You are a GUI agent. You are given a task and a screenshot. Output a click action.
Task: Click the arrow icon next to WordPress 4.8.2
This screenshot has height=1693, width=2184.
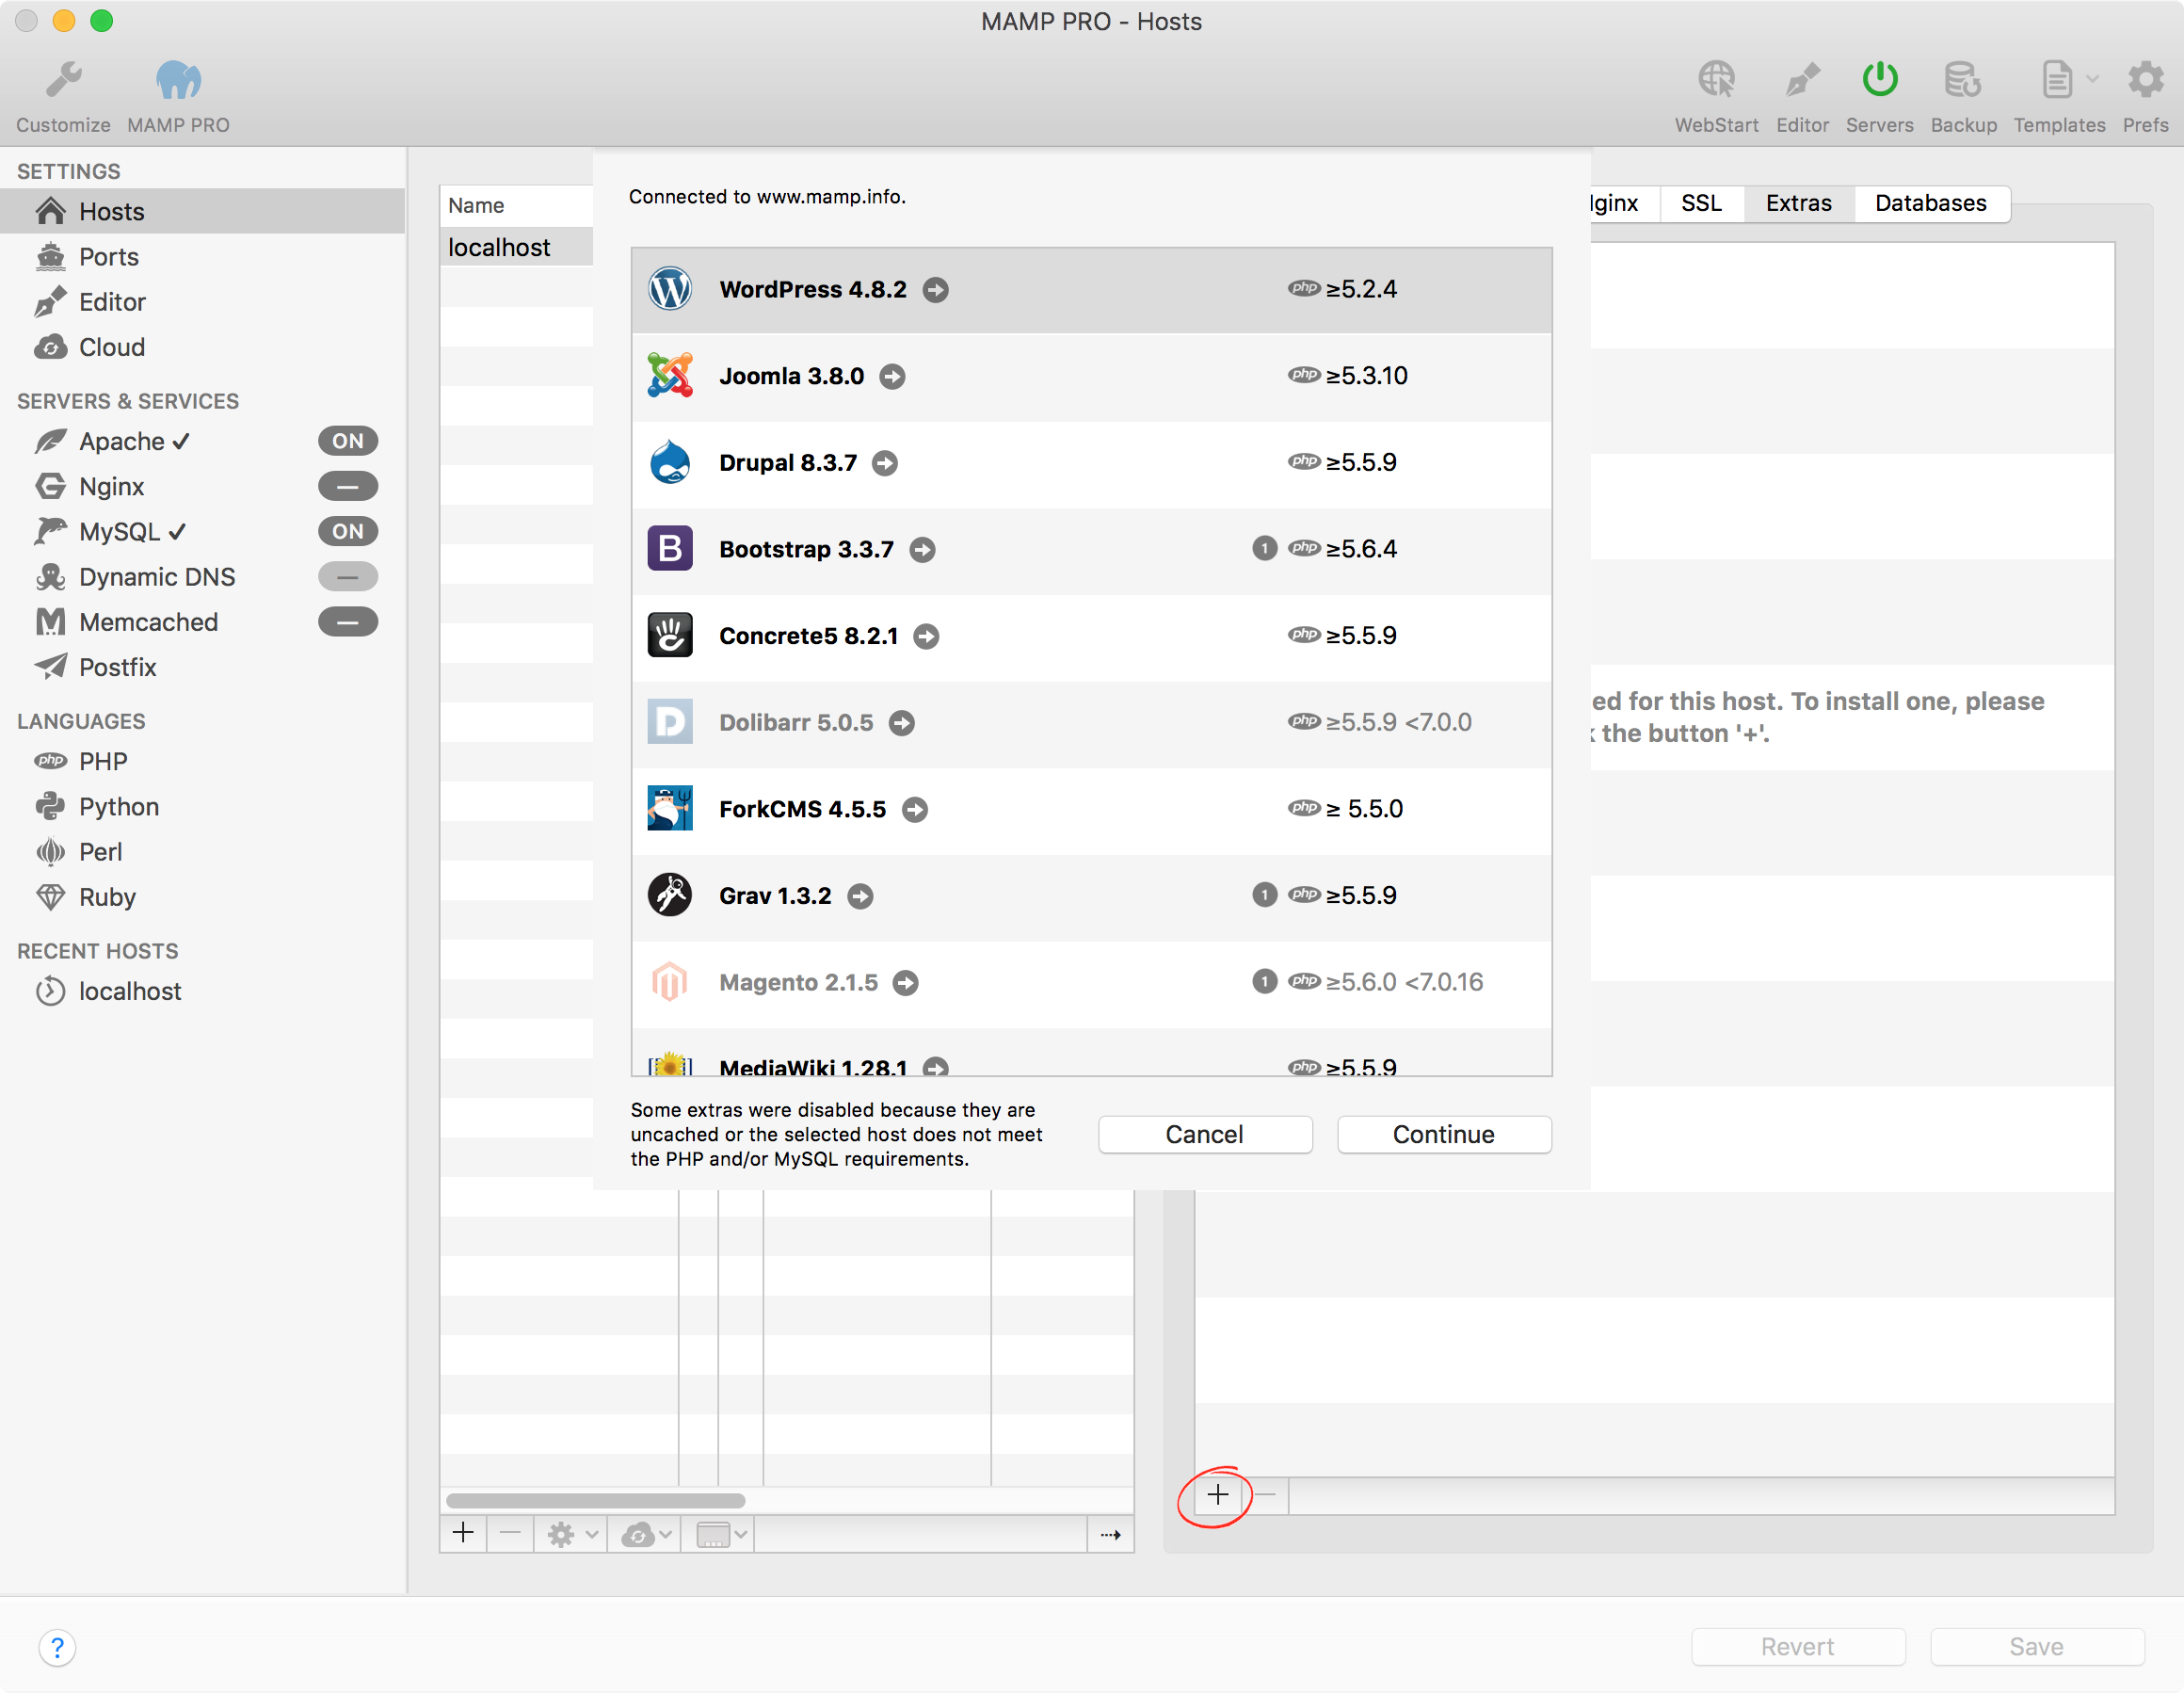tap(935, 290)
